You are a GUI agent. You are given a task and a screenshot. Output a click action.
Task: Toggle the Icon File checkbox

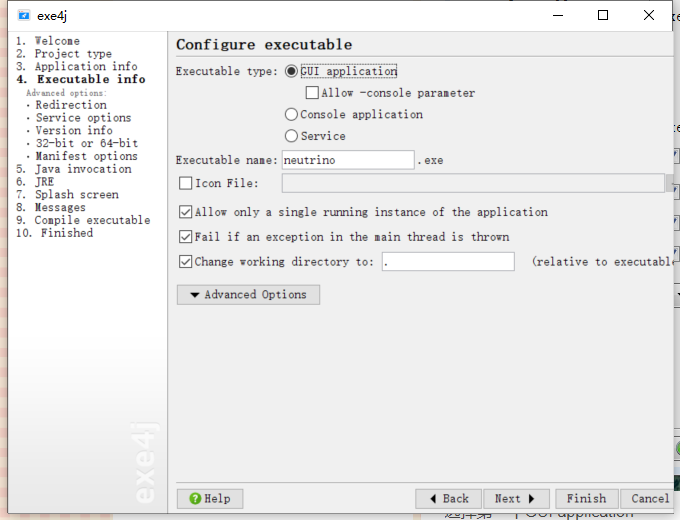(185, 183)
